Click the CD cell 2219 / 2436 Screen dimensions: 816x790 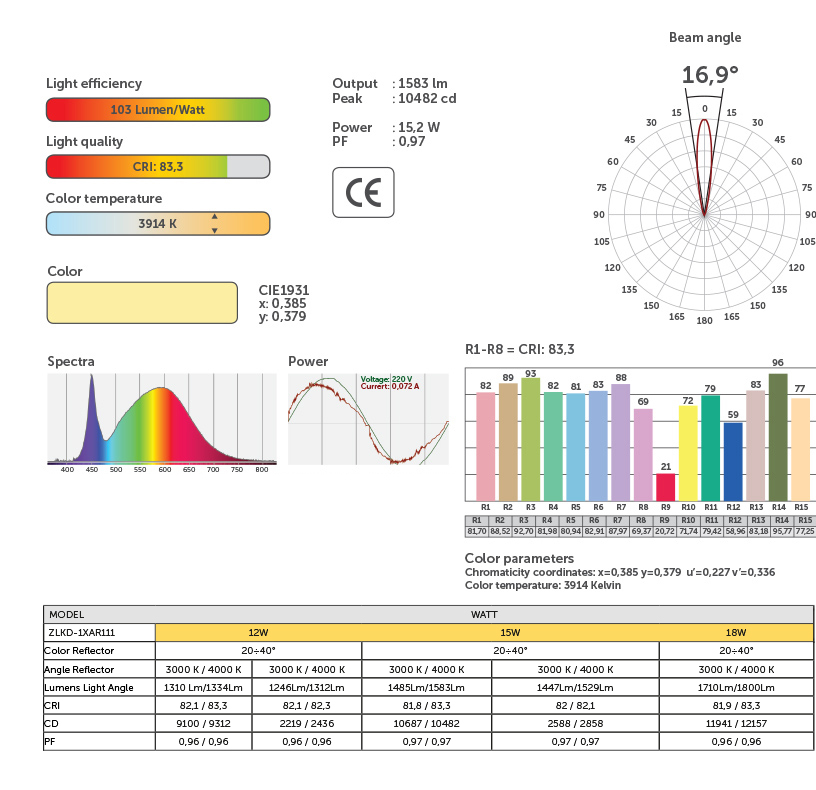pyautogui.click(x=307, y=723)
